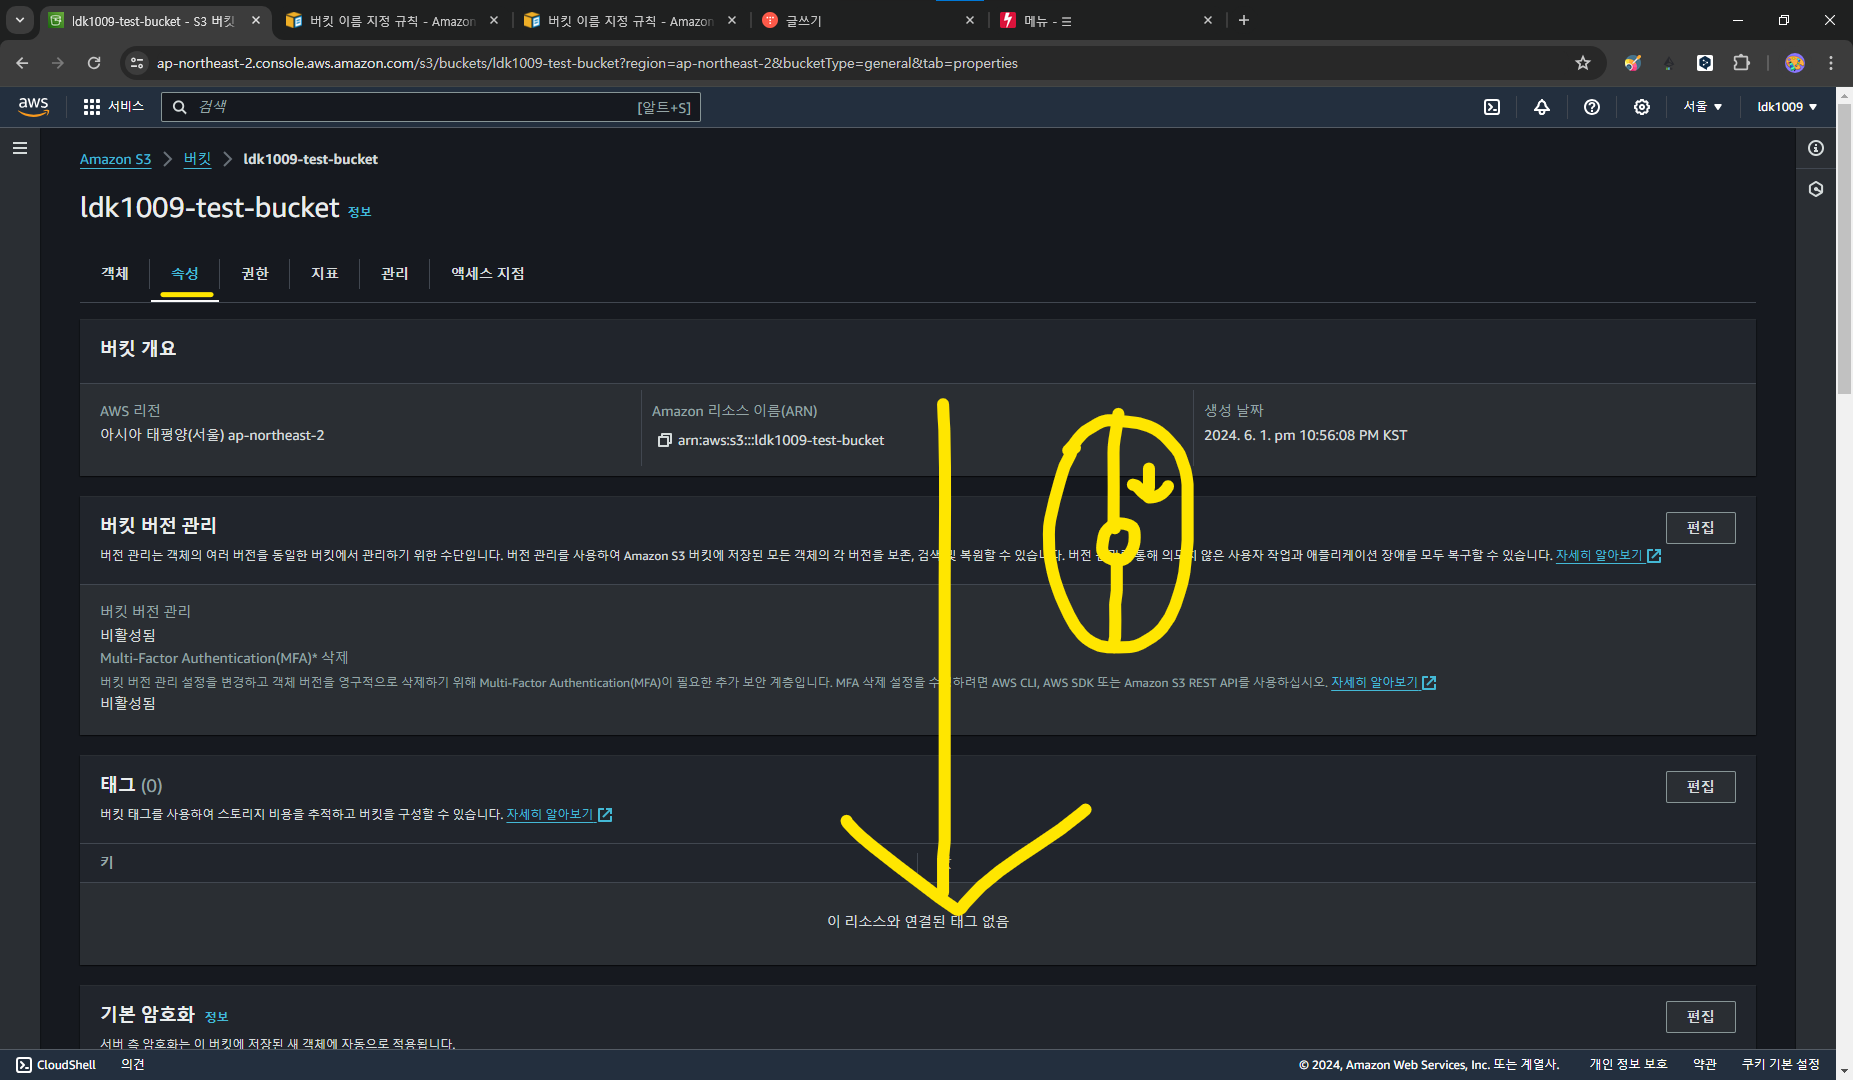The width and height of the screenshot is (1853, 1080).
Task: Open the Chrome three-dot menu
Action: (1831, 63)
